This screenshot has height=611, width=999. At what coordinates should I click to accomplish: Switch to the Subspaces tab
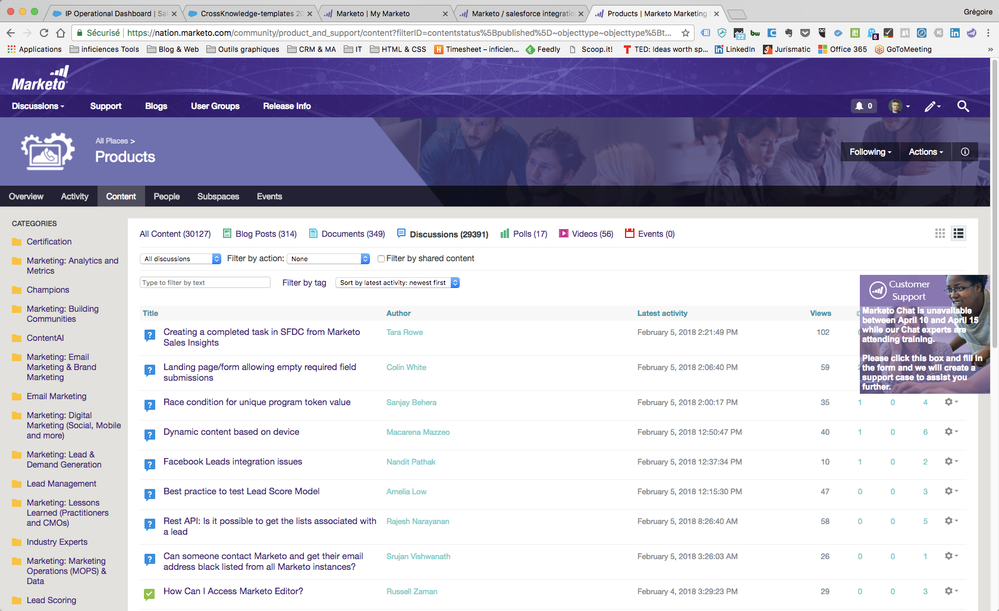click(x=218, y=196)
